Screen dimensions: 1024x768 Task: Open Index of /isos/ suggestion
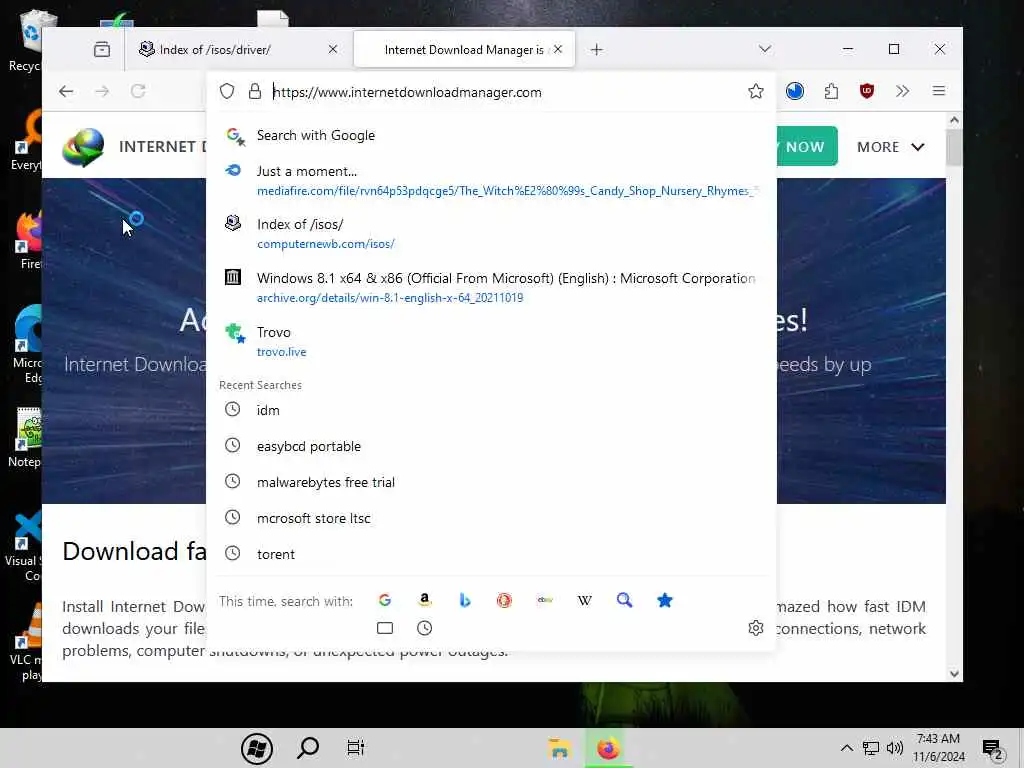[x=491, y=234]
